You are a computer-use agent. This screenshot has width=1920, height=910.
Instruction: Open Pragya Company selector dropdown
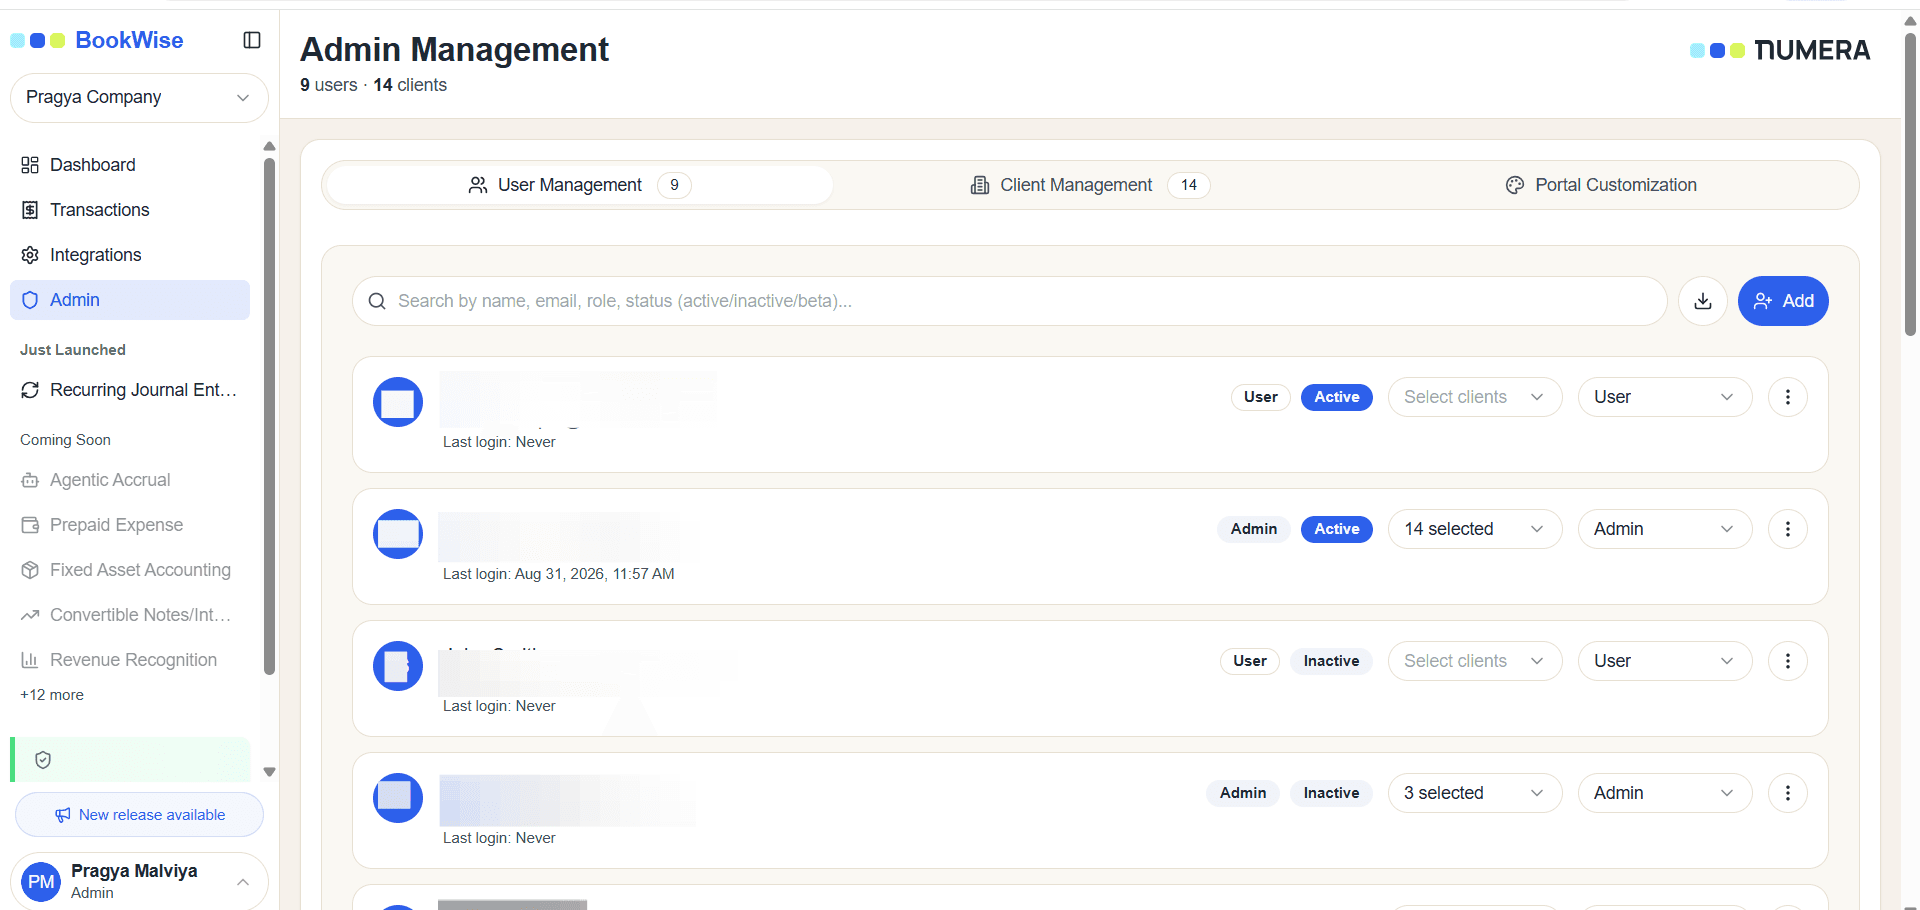pos(139,98)
